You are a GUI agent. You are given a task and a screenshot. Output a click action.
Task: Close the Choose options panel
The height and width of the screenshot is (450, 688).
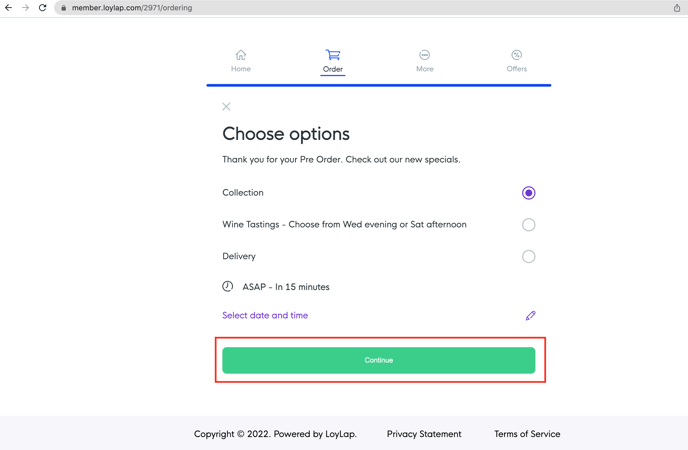pyautogui.click(x=227, y=107)
